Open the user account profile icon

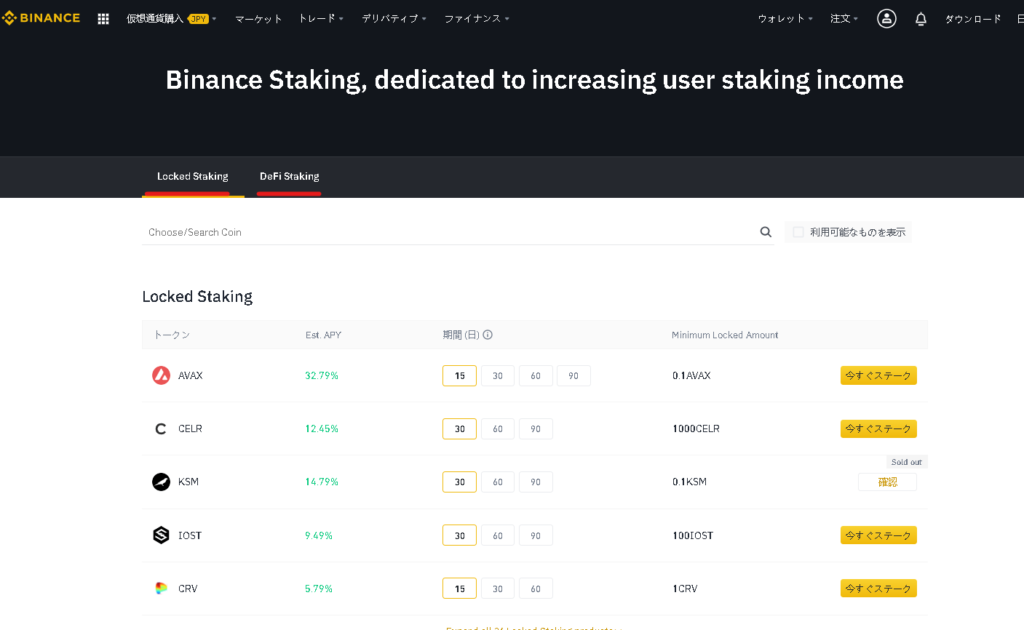click(886, 18)
